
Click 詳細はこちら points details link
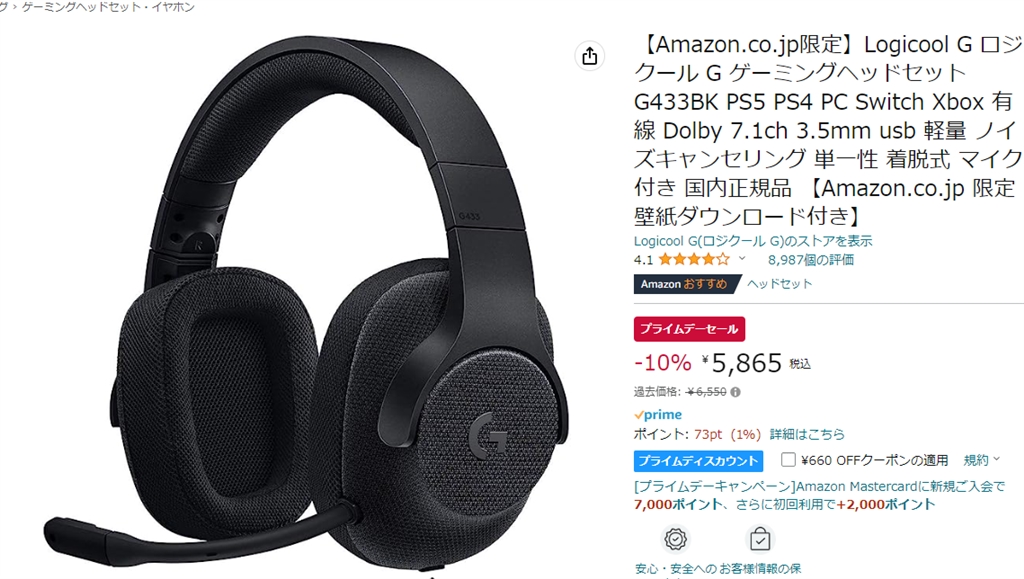click(x=807, y=434)
